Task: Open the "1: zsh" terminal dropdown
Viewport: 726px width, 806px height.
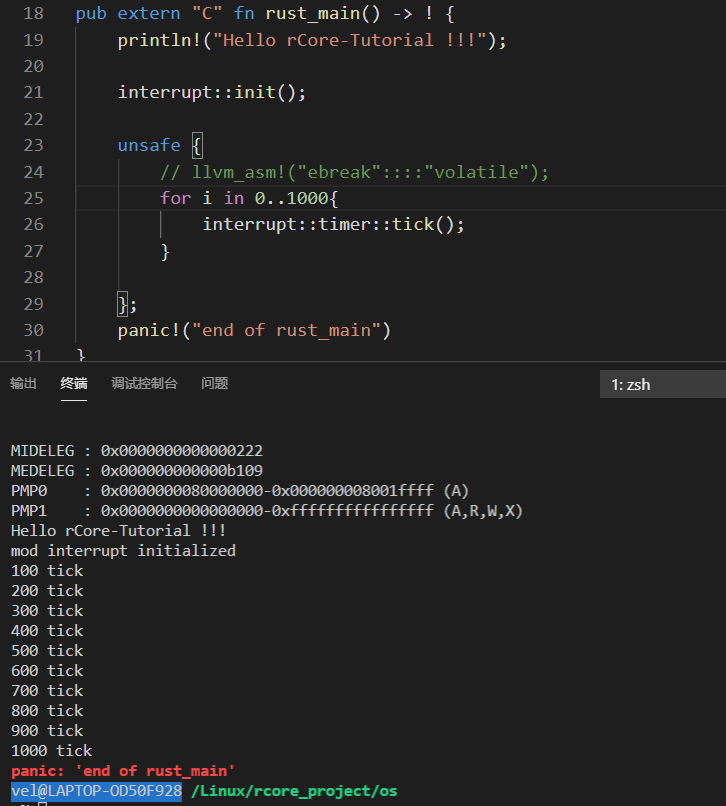Action: (662, 384)
